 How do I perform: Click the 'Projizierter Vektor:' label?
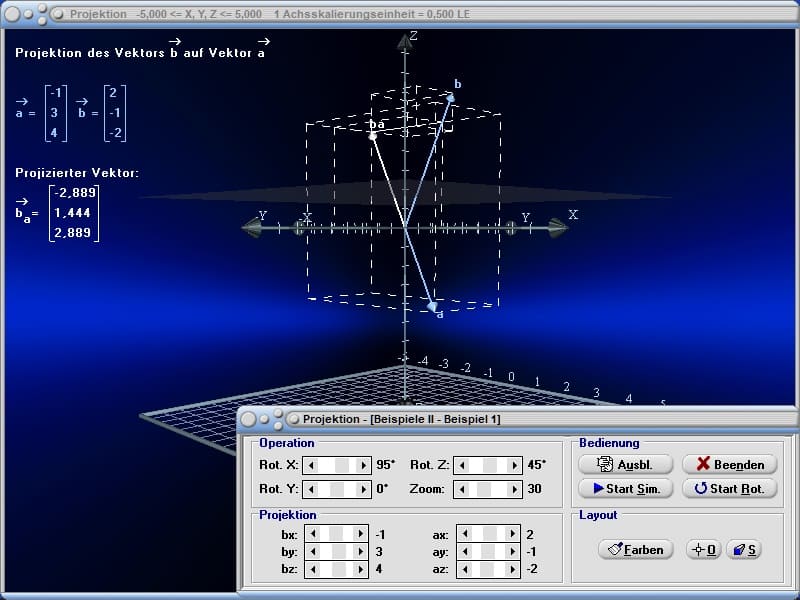(77, 172)
